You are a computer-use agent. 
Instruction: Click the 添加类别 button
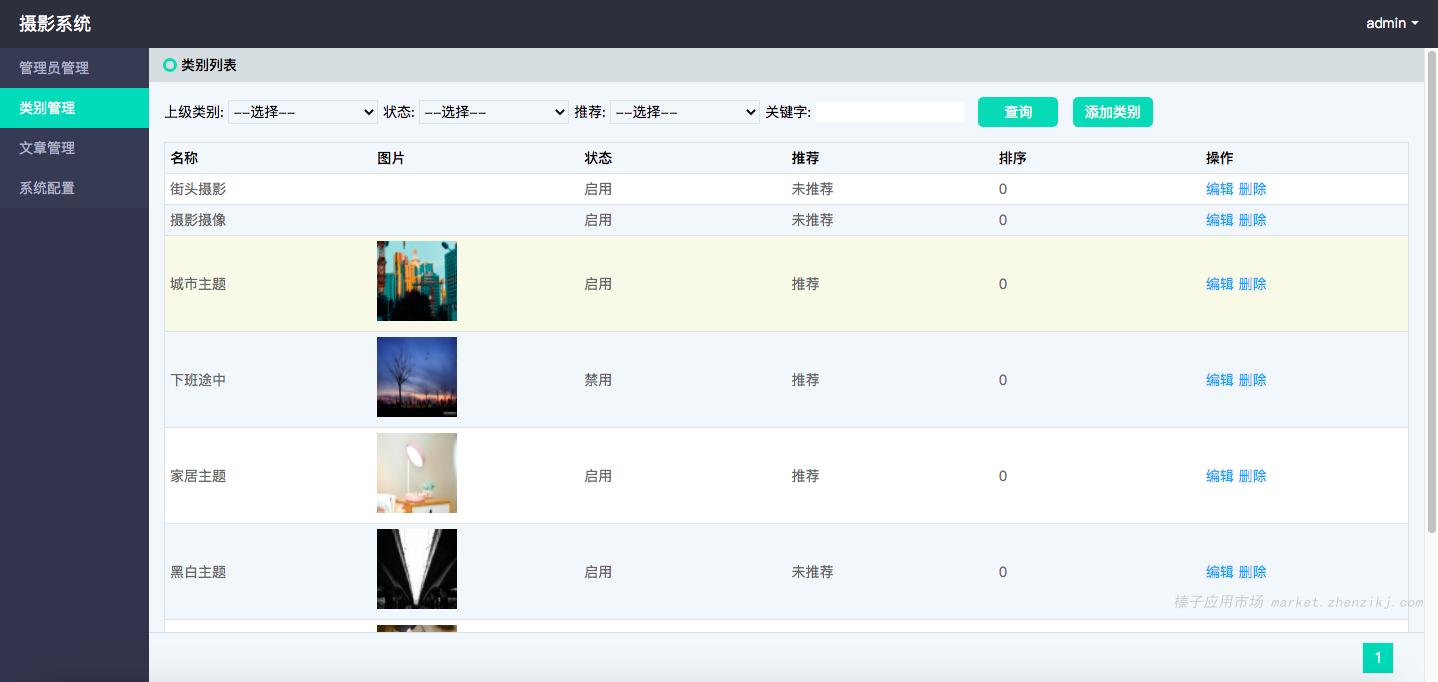(x=1112, y=112)
